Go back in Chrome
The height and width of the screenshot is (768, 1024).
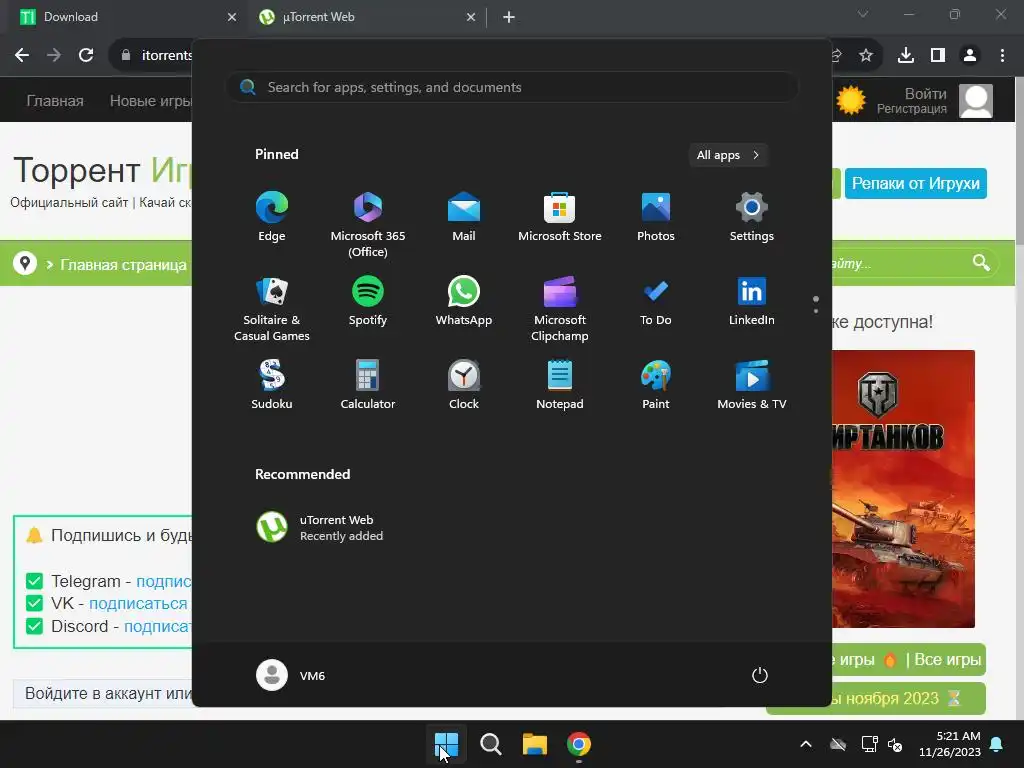(x=22, y=55)
